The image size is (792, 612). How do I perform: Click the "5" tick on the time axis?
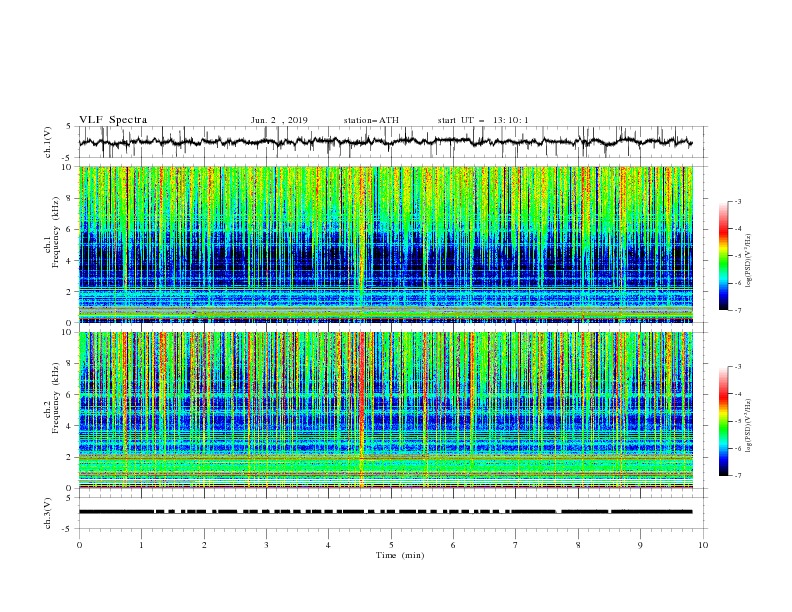[391, 545]
